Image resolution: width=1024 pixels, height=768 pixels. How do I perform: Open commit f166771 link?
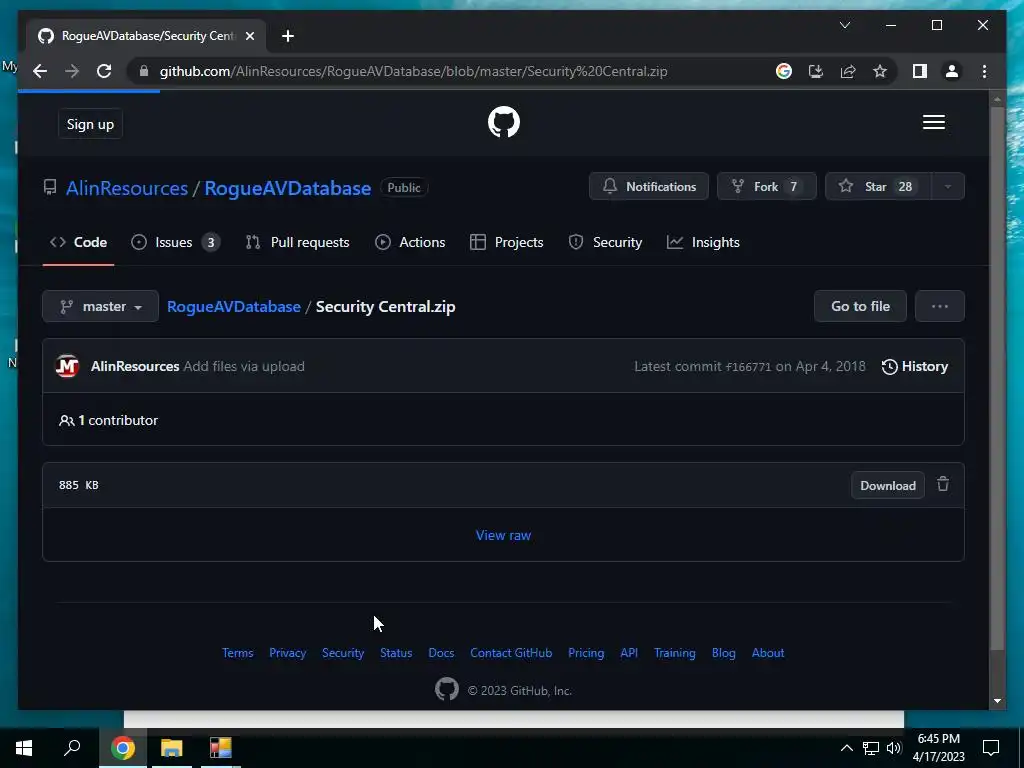coord(748,367)
